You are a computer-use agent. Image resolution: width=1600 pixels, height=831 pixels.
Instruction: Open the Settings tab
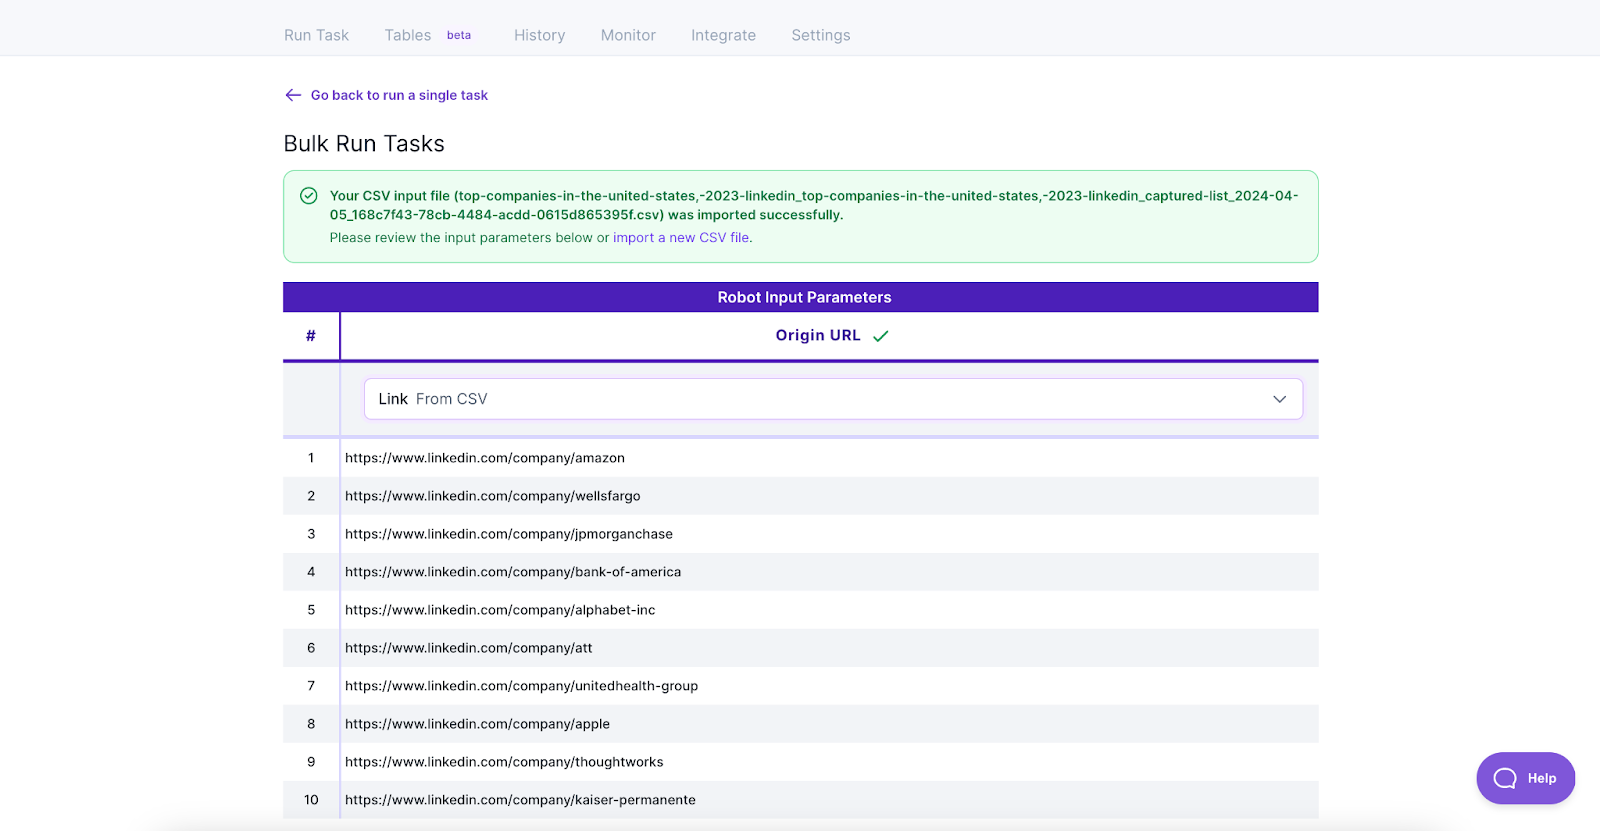pos(821,35)
